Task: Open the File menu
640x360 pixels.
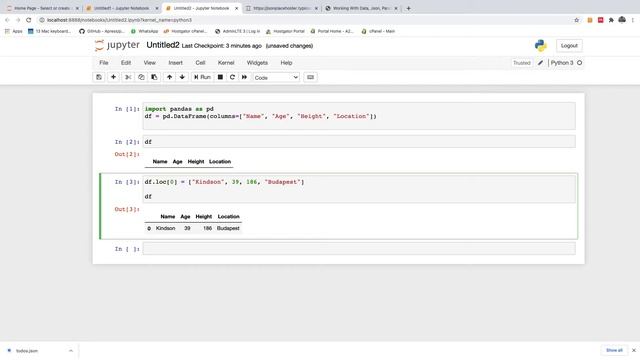Action: tap(104, 63)
